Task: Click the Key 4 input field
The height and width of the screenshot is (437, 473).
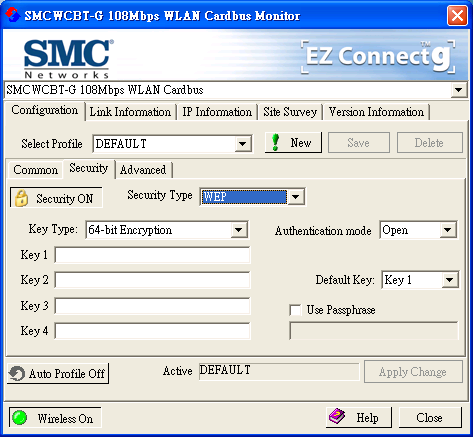Action: (x=152, y=331)
